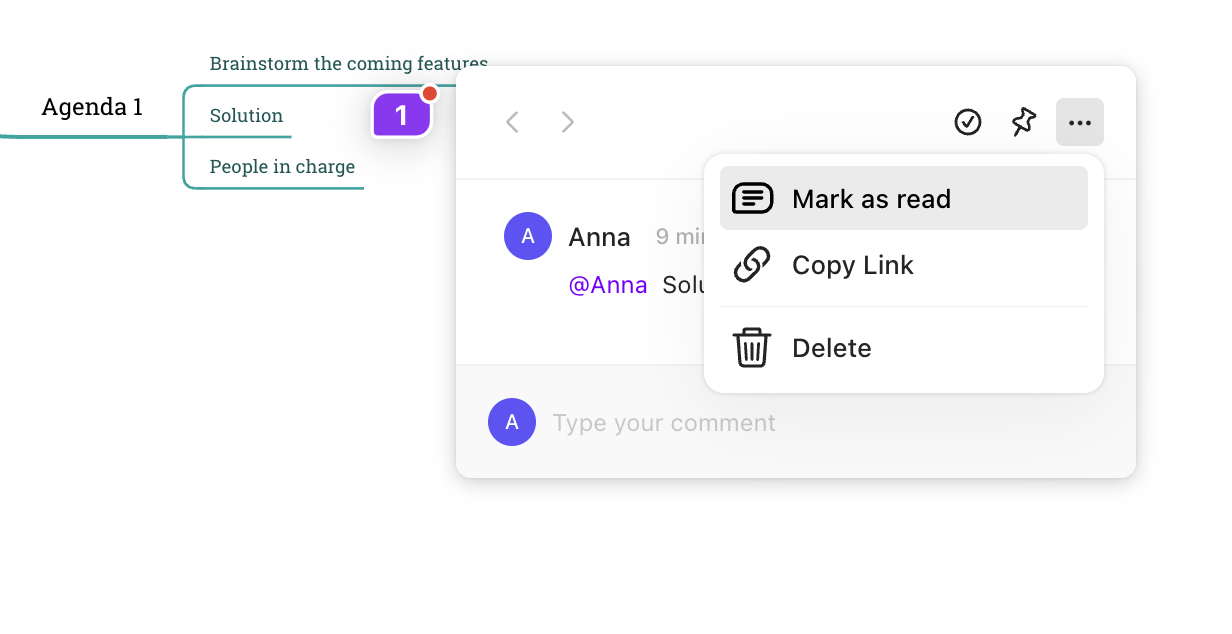Open the three-dots more options button

1079,122
